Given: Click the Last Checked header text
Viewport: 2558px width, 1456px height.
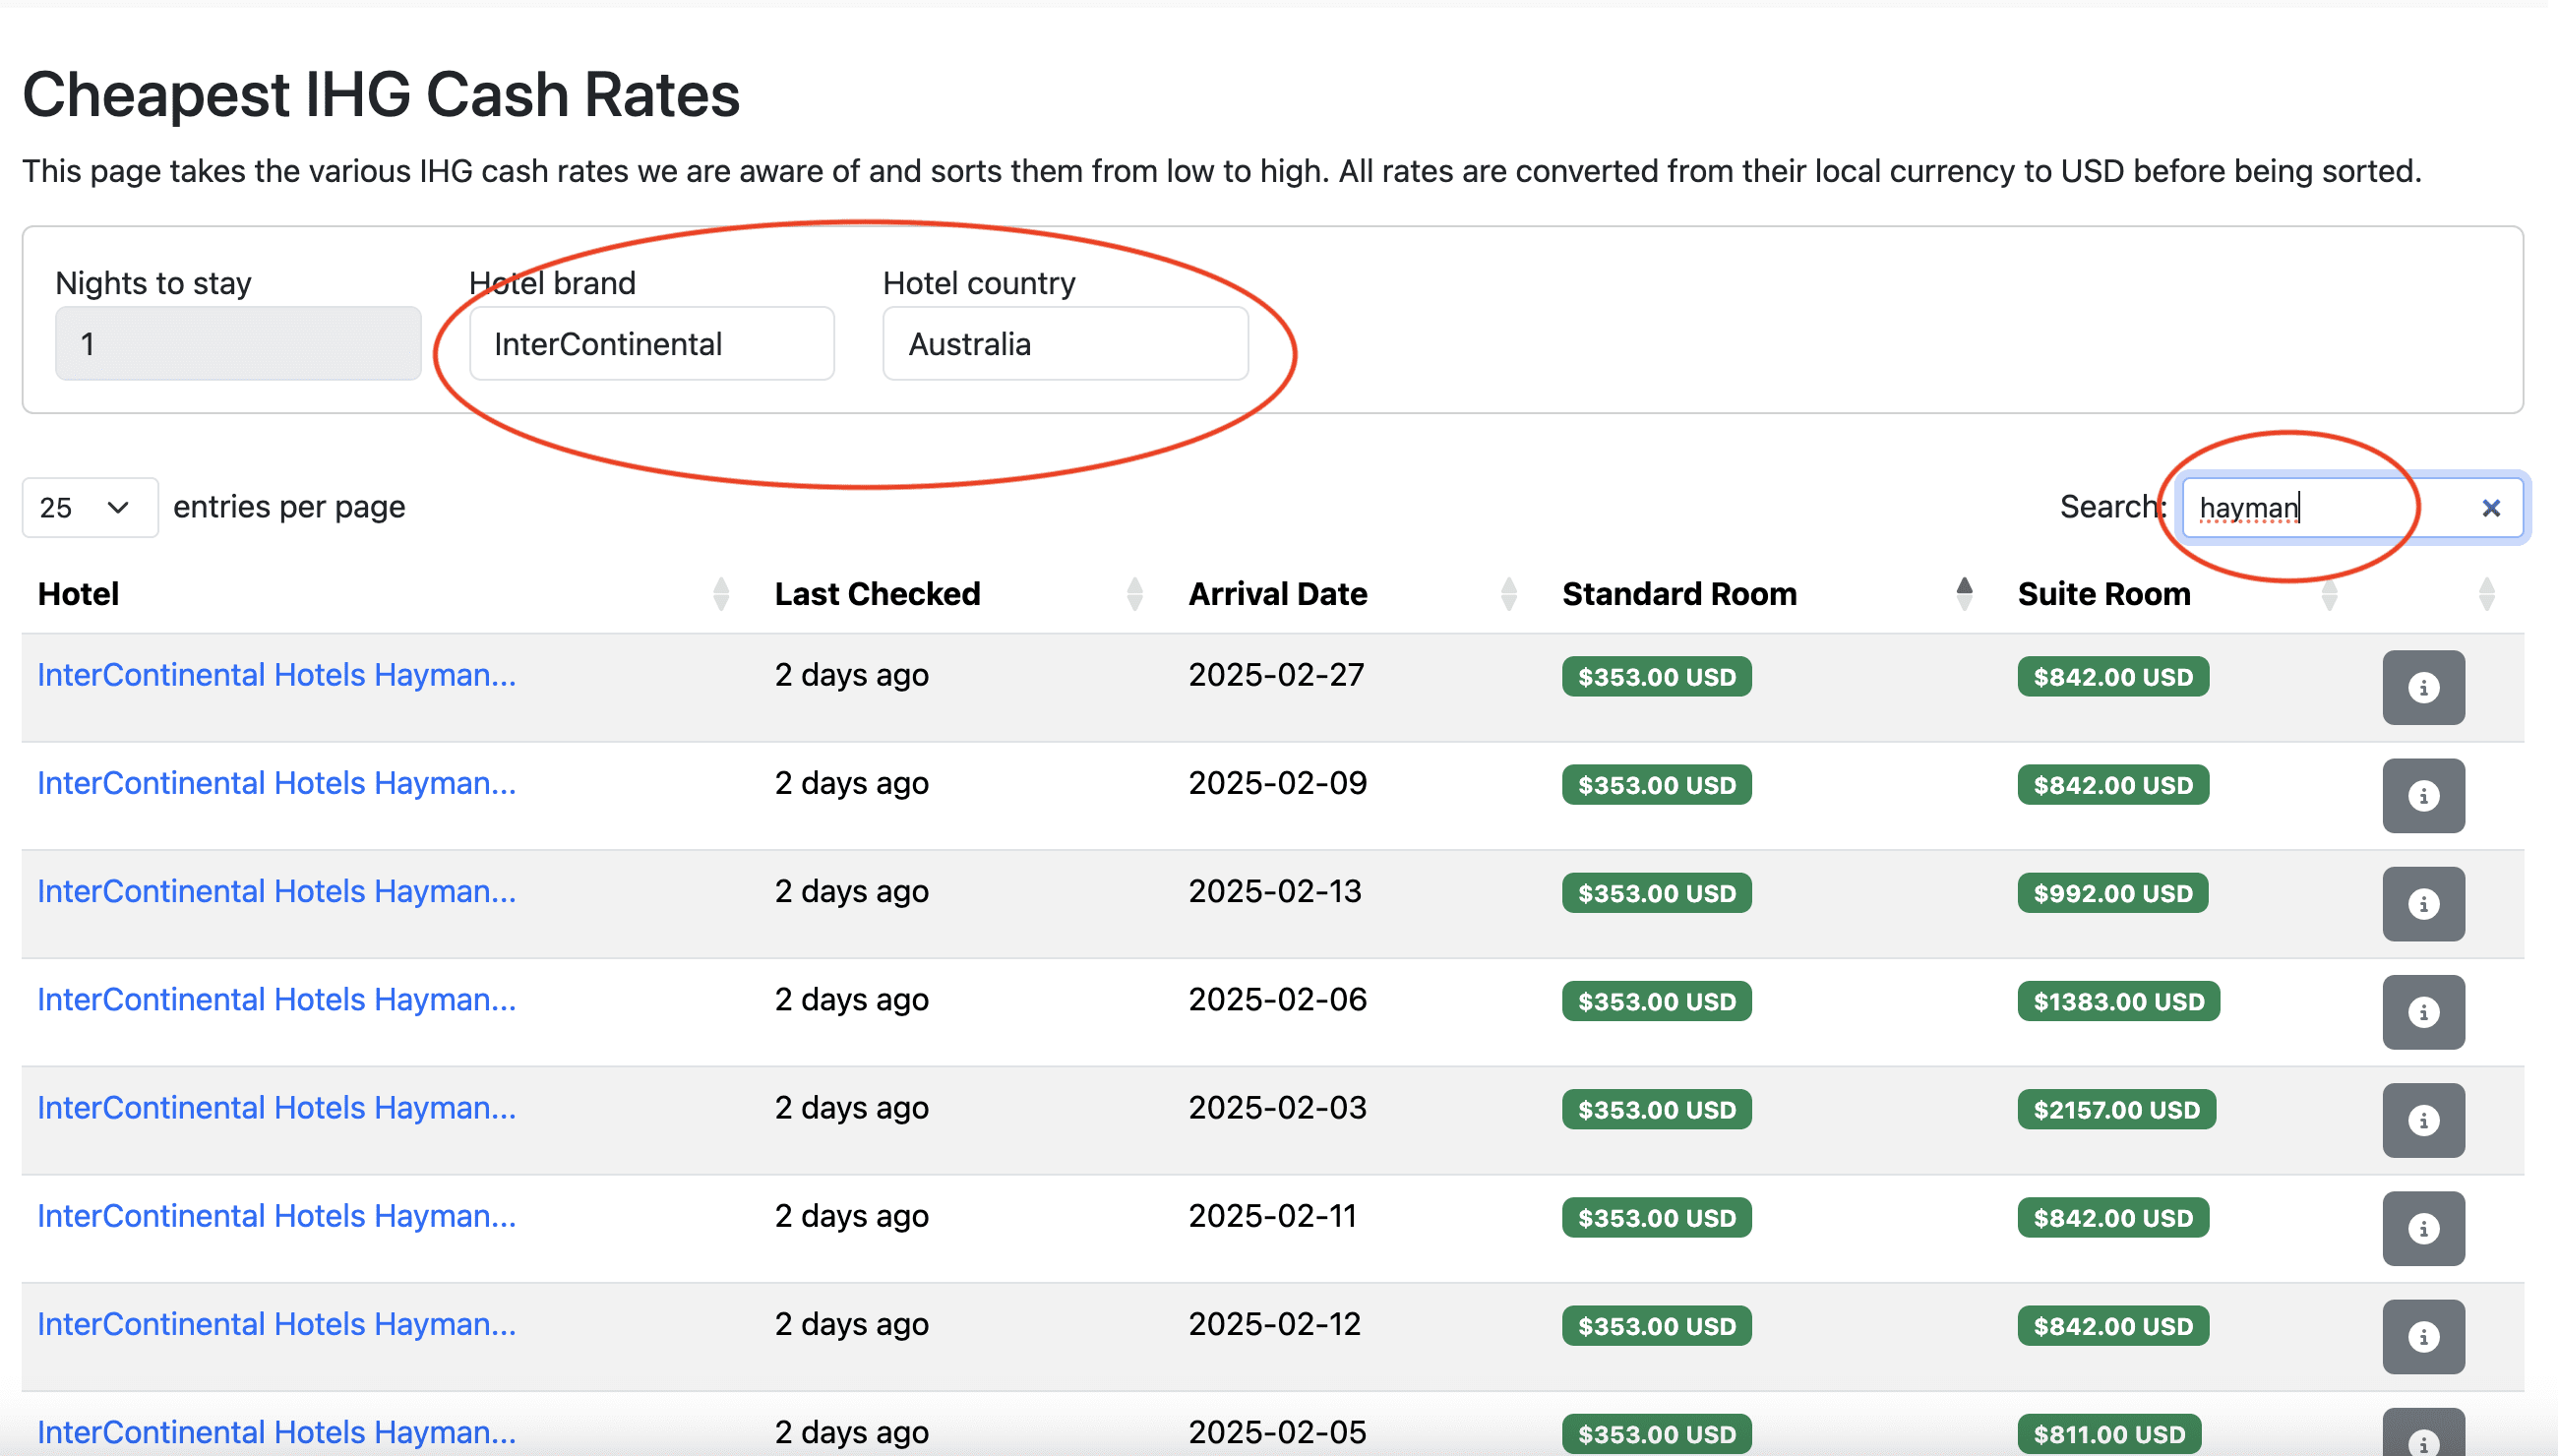Looking at the screenshot, I should [x=877, y=594].
